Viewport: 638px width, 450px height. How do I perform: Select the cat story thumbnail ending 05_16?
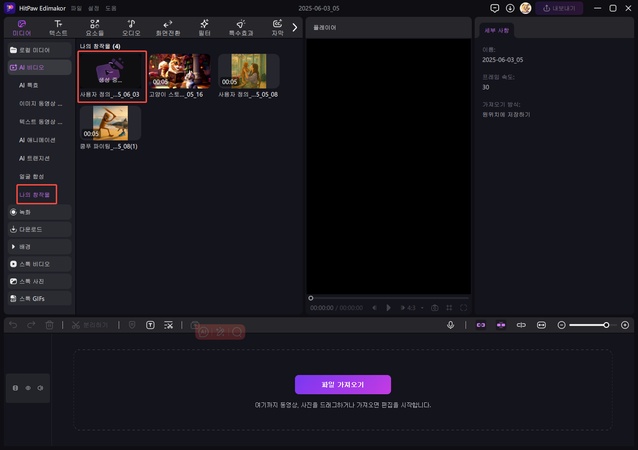[x=179, y=71]
